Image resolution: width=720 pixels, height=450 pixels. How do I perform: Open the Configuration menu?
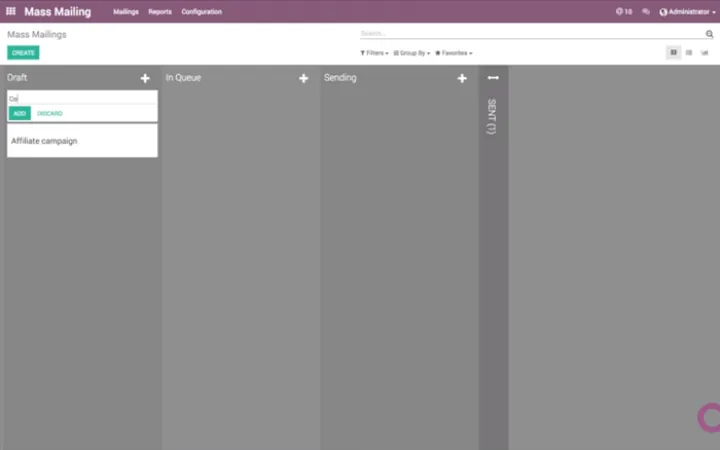[202, 11]
